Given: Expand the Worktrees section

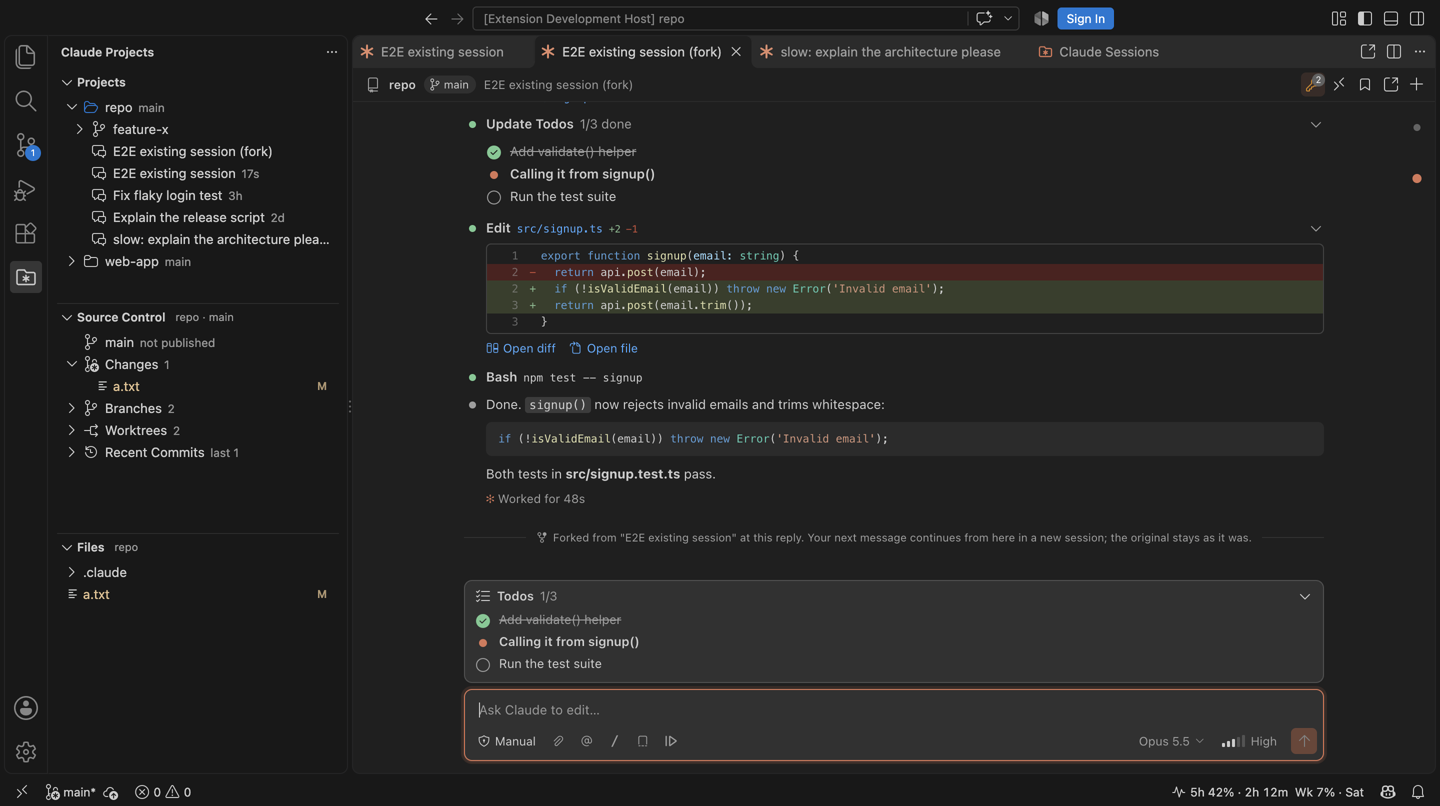Looking at the screenshot, I should (x=72, y=431).
